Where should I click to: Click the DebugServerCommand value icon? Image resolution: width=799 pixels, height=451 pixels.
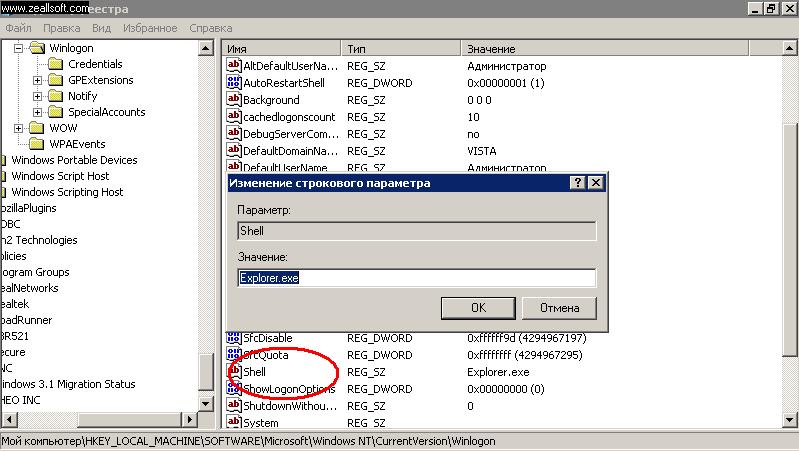[x=234, y=134]
